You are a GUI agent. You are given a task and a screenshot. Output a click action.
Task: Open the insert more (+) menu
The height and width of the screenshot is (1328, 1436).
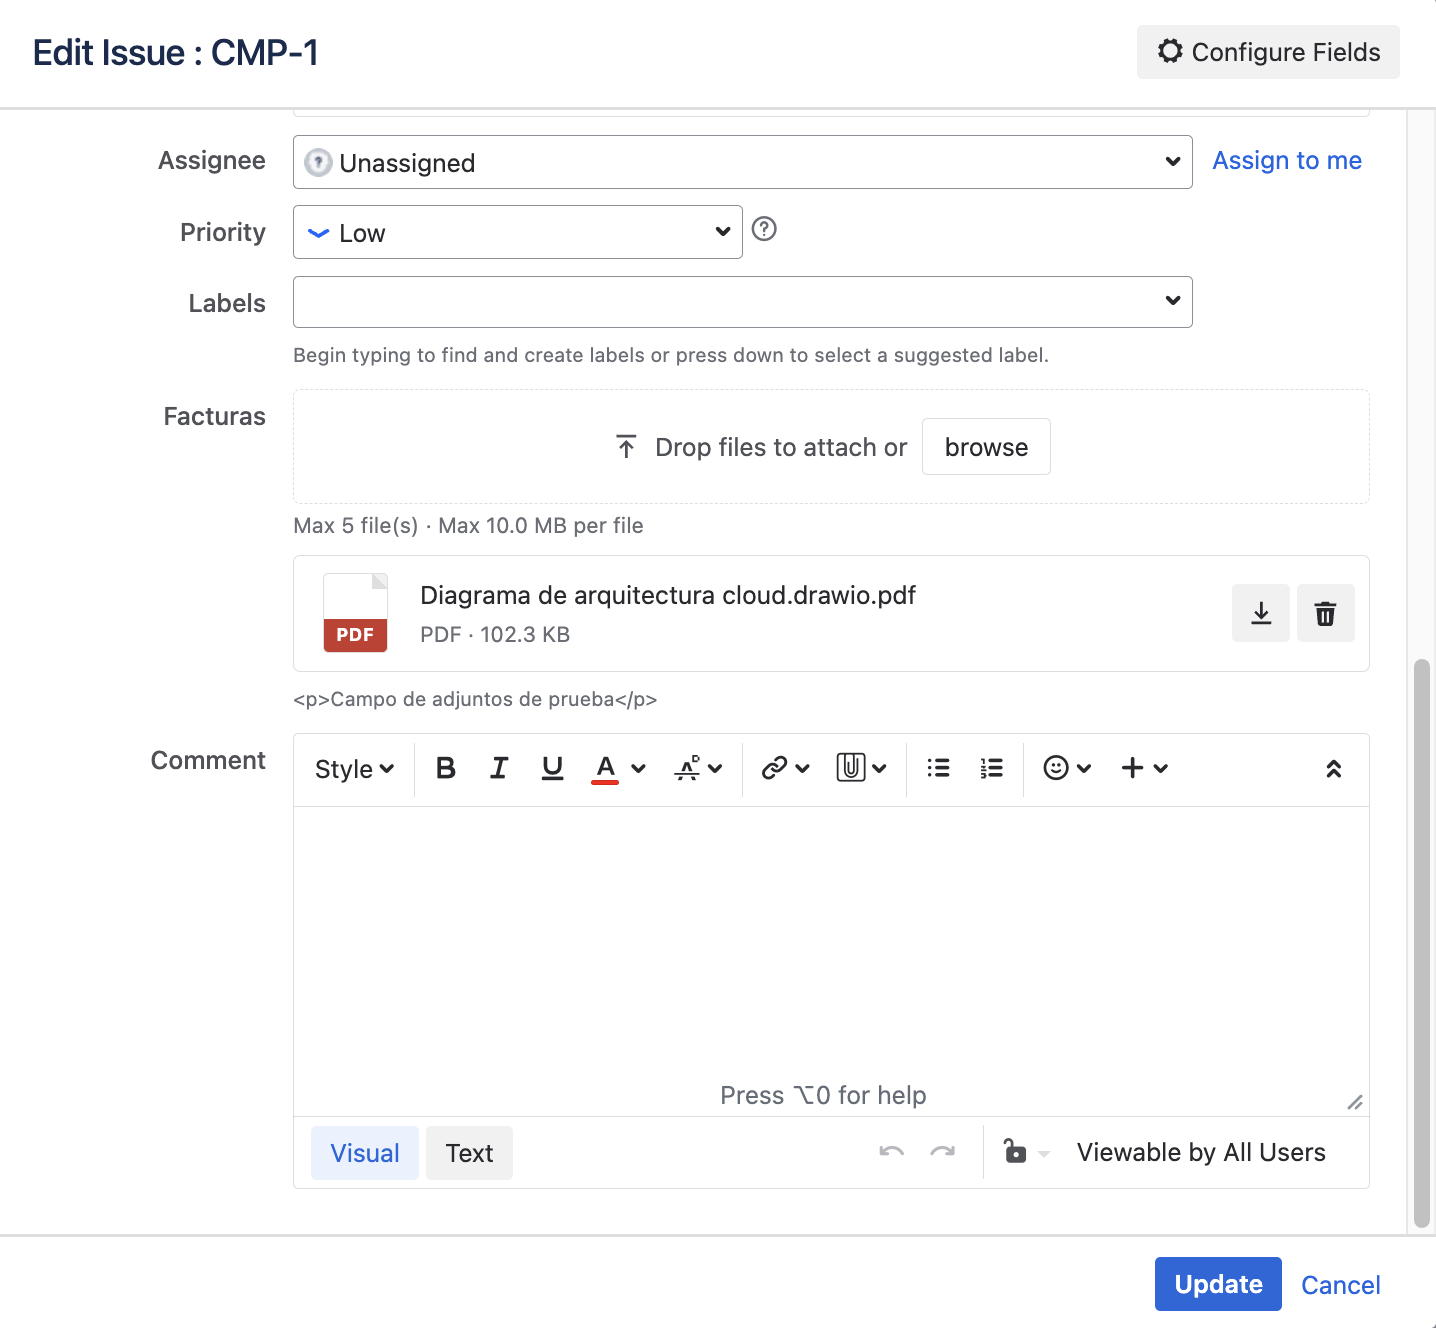click(1144, 768)
